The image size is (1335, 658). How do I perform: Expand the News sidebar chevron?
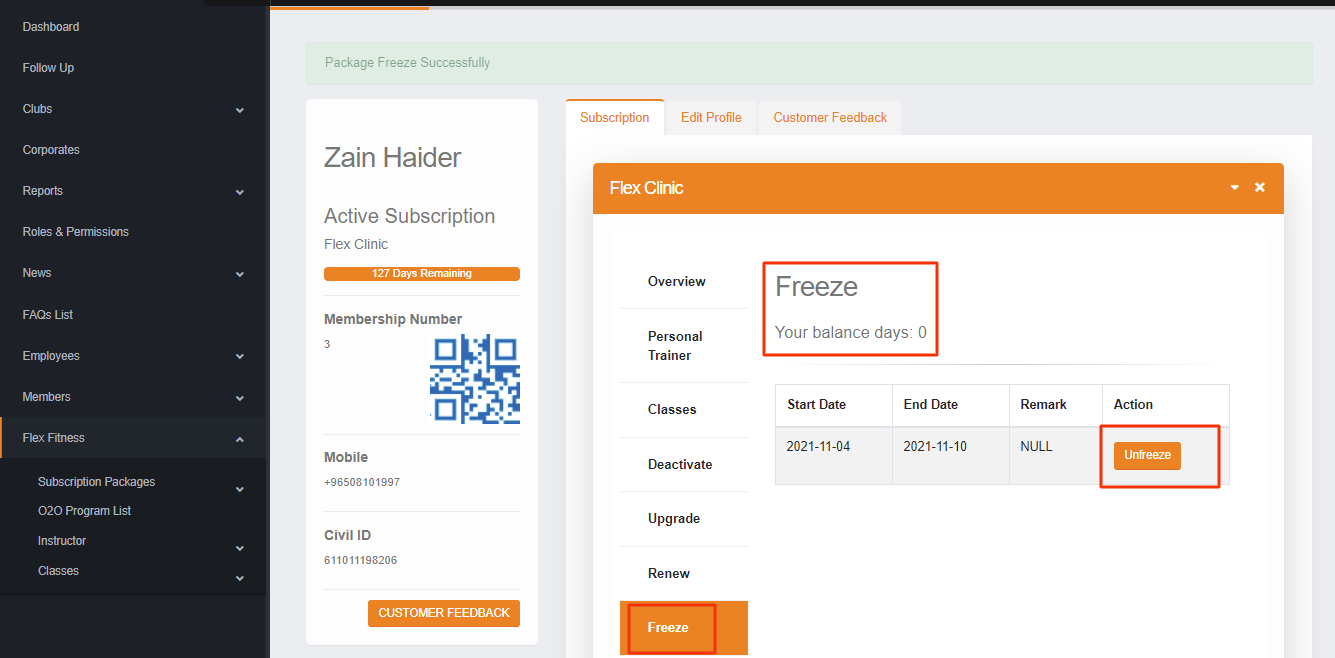point(240,274)
